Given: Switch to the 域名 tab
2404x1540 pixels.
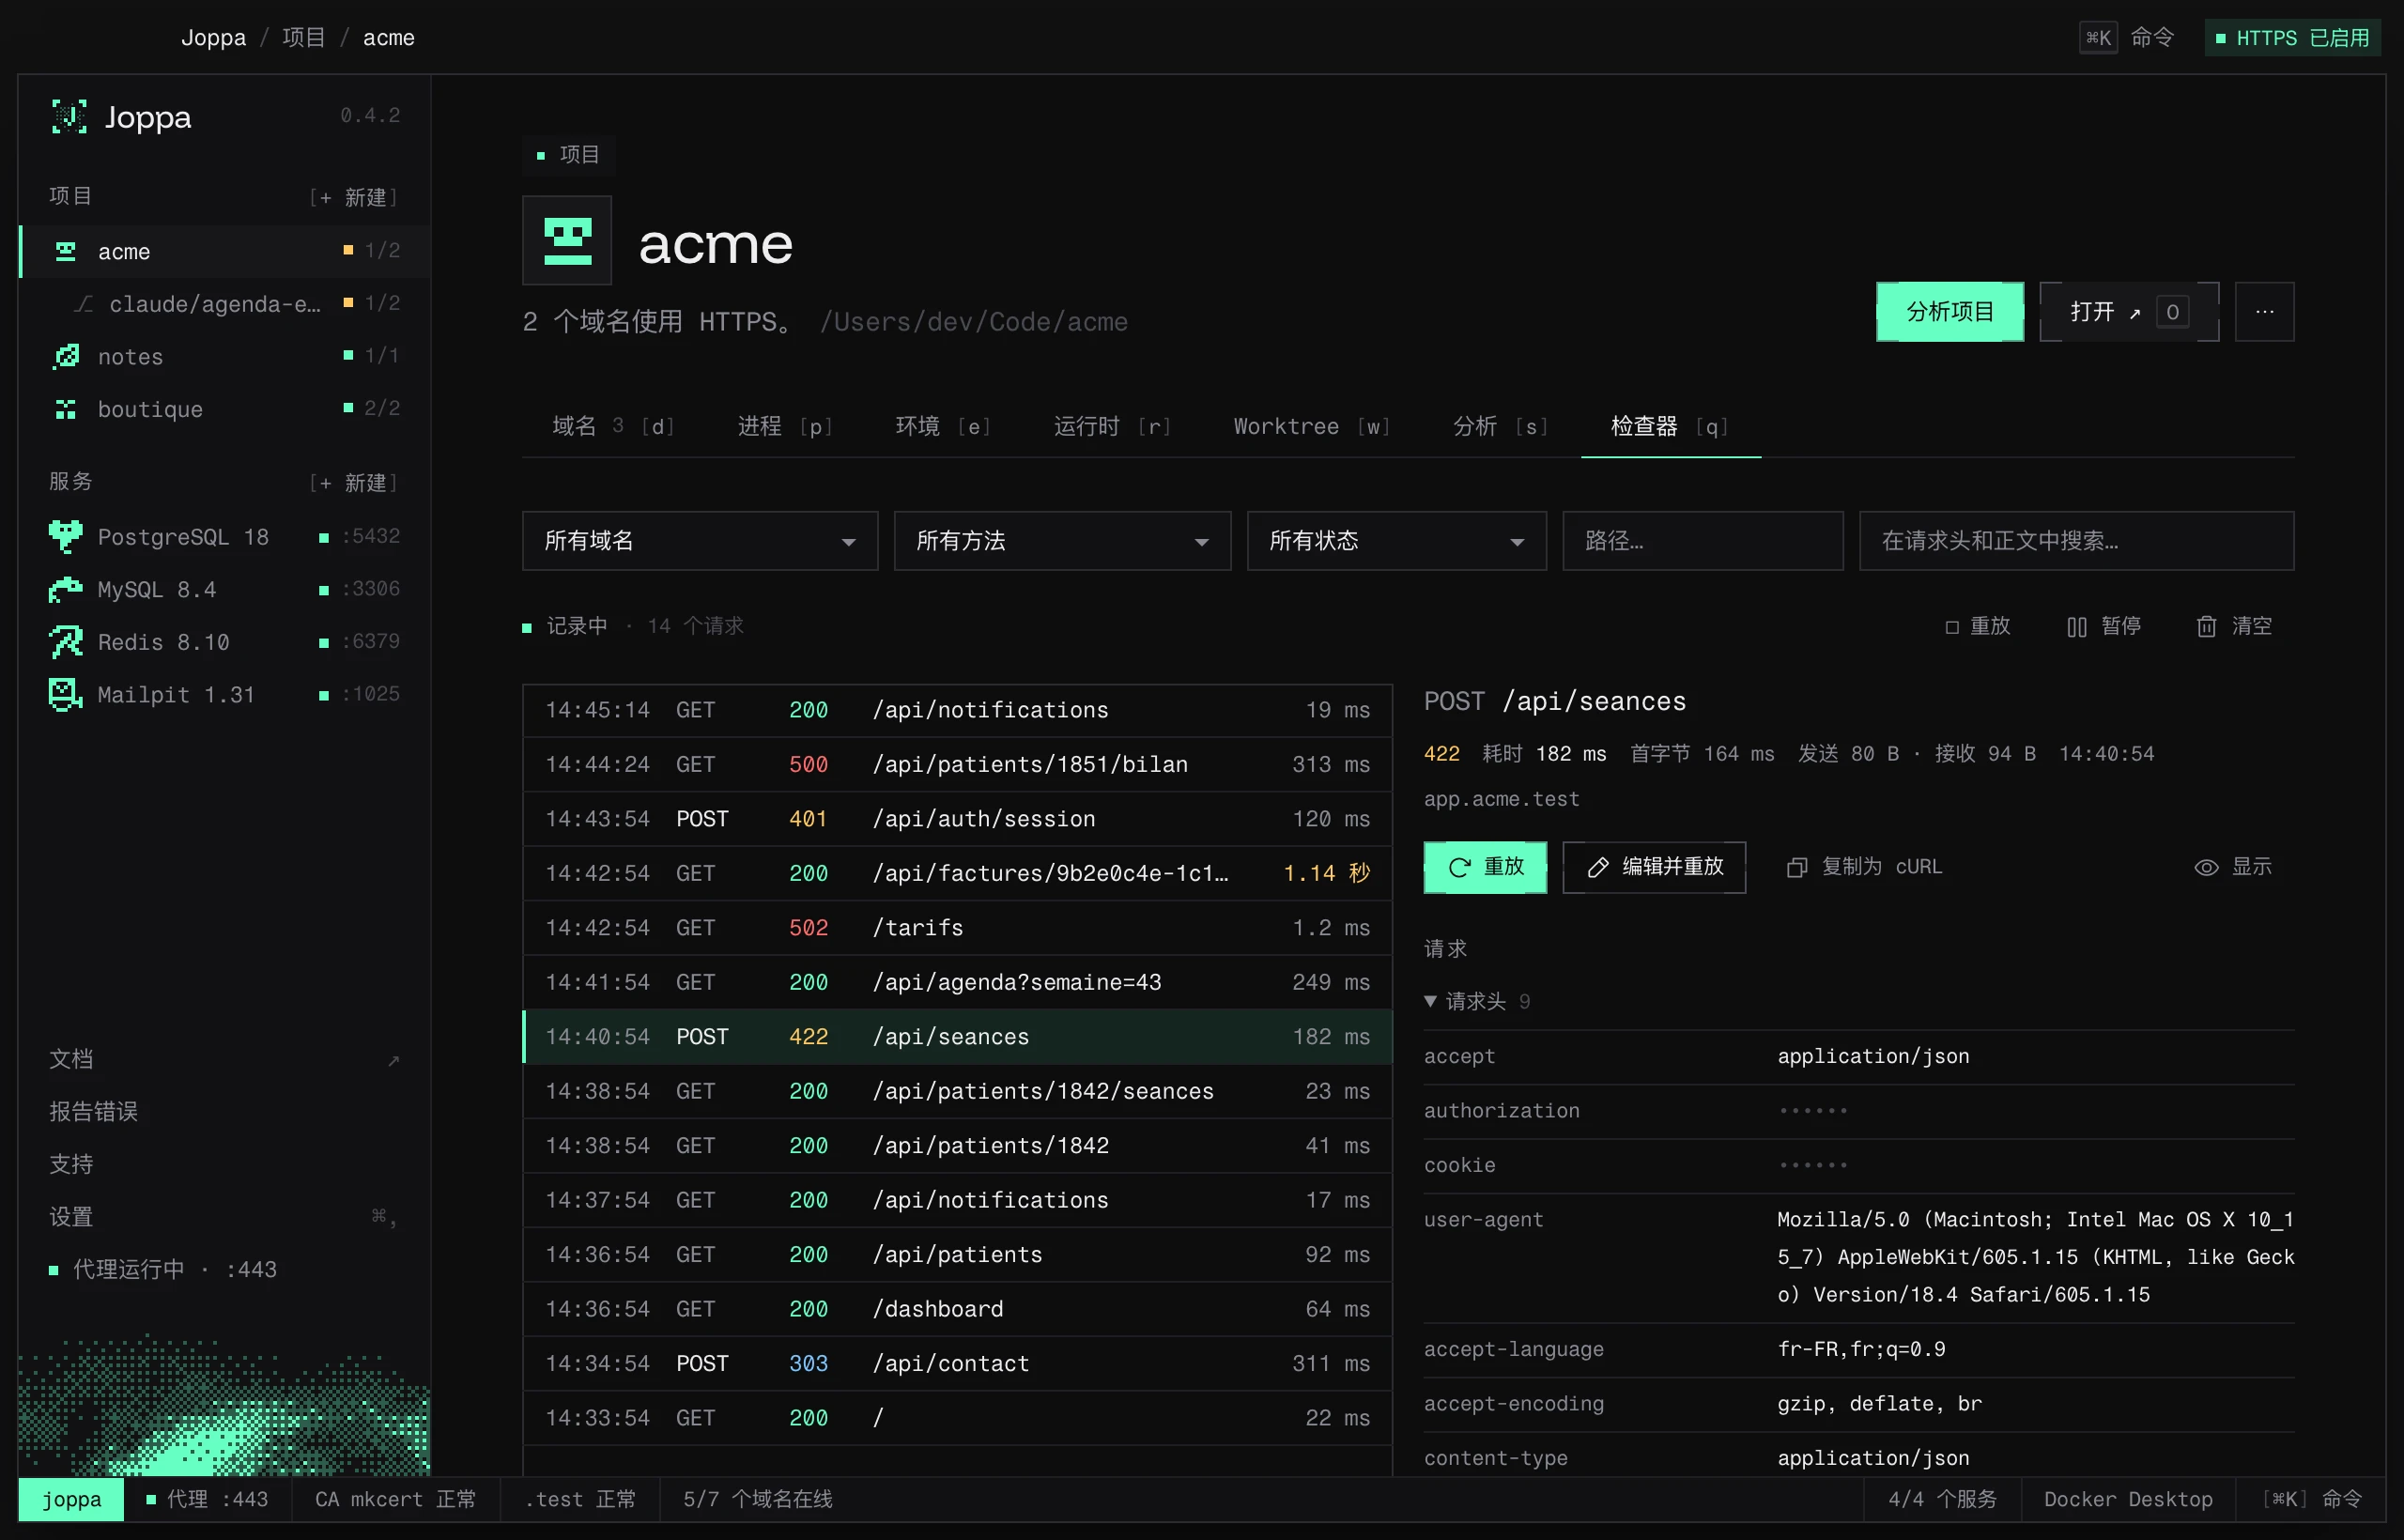Looking at the screenshot, I should pos(613,426).
